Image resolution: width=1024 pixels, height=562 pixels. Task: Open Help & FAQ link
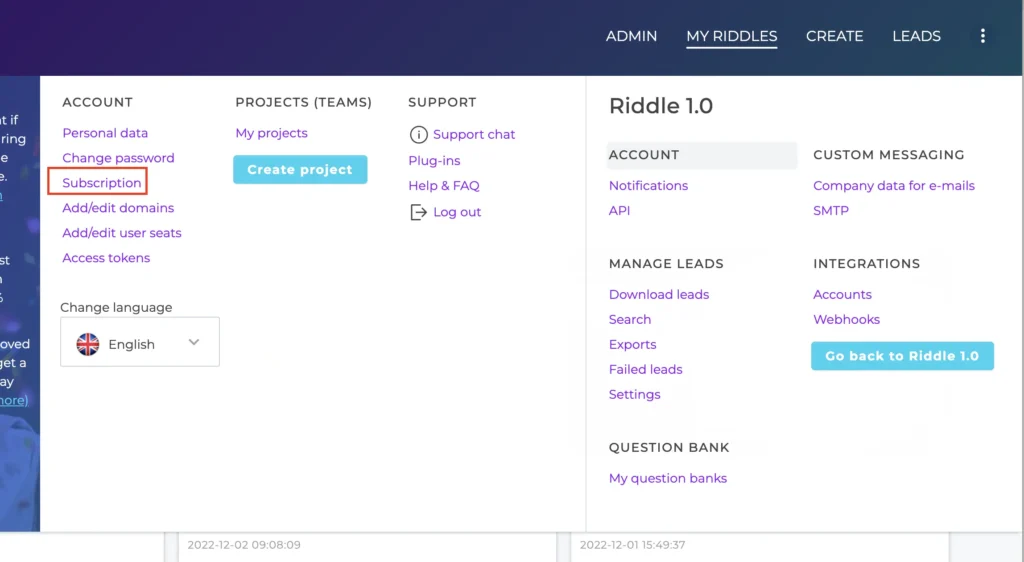(x=444, y=186)
